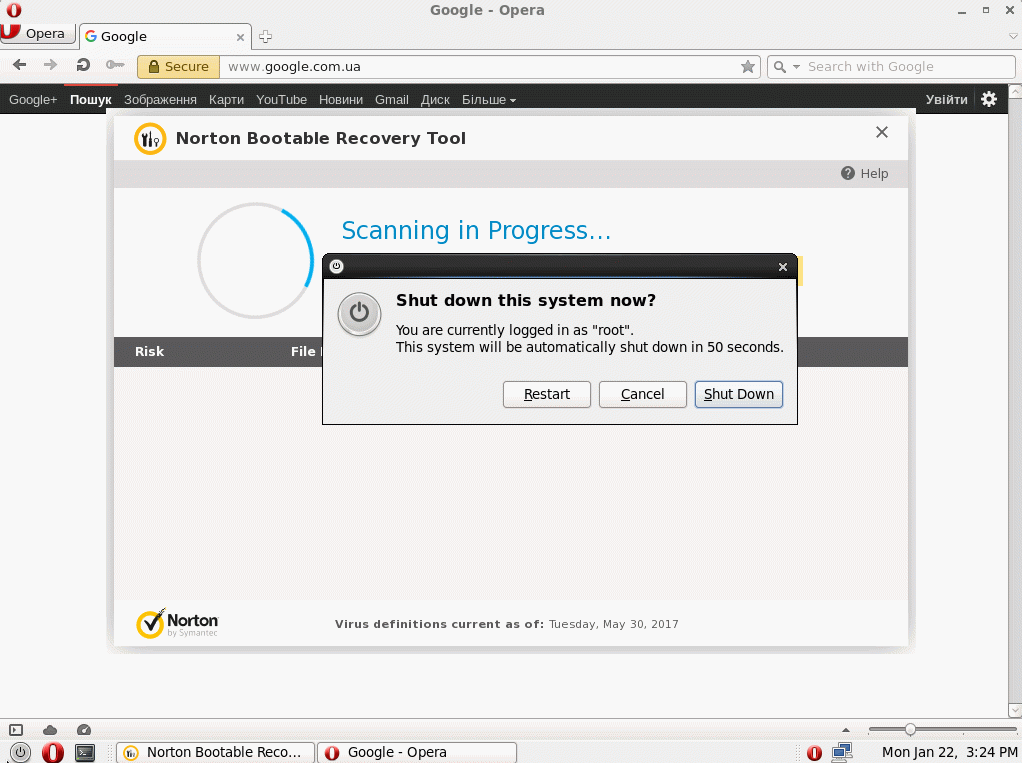The image size is (1022, 763).
Task: Click the Risk column header
Action: pyautogui.click(x=149, y=351)
